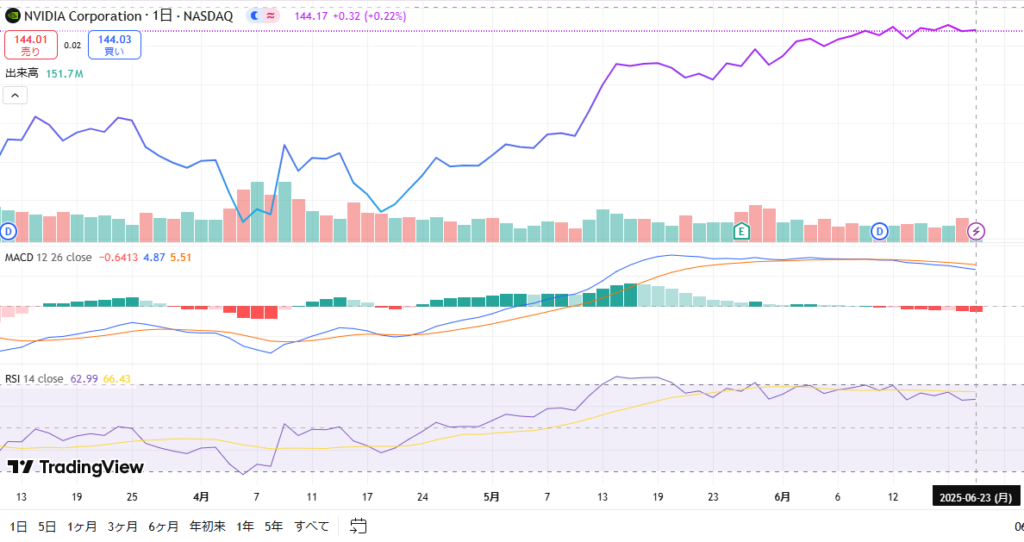Click the purple lightning event marker
The height and width of the screenshot is (542, 1024).
(976, 231)
